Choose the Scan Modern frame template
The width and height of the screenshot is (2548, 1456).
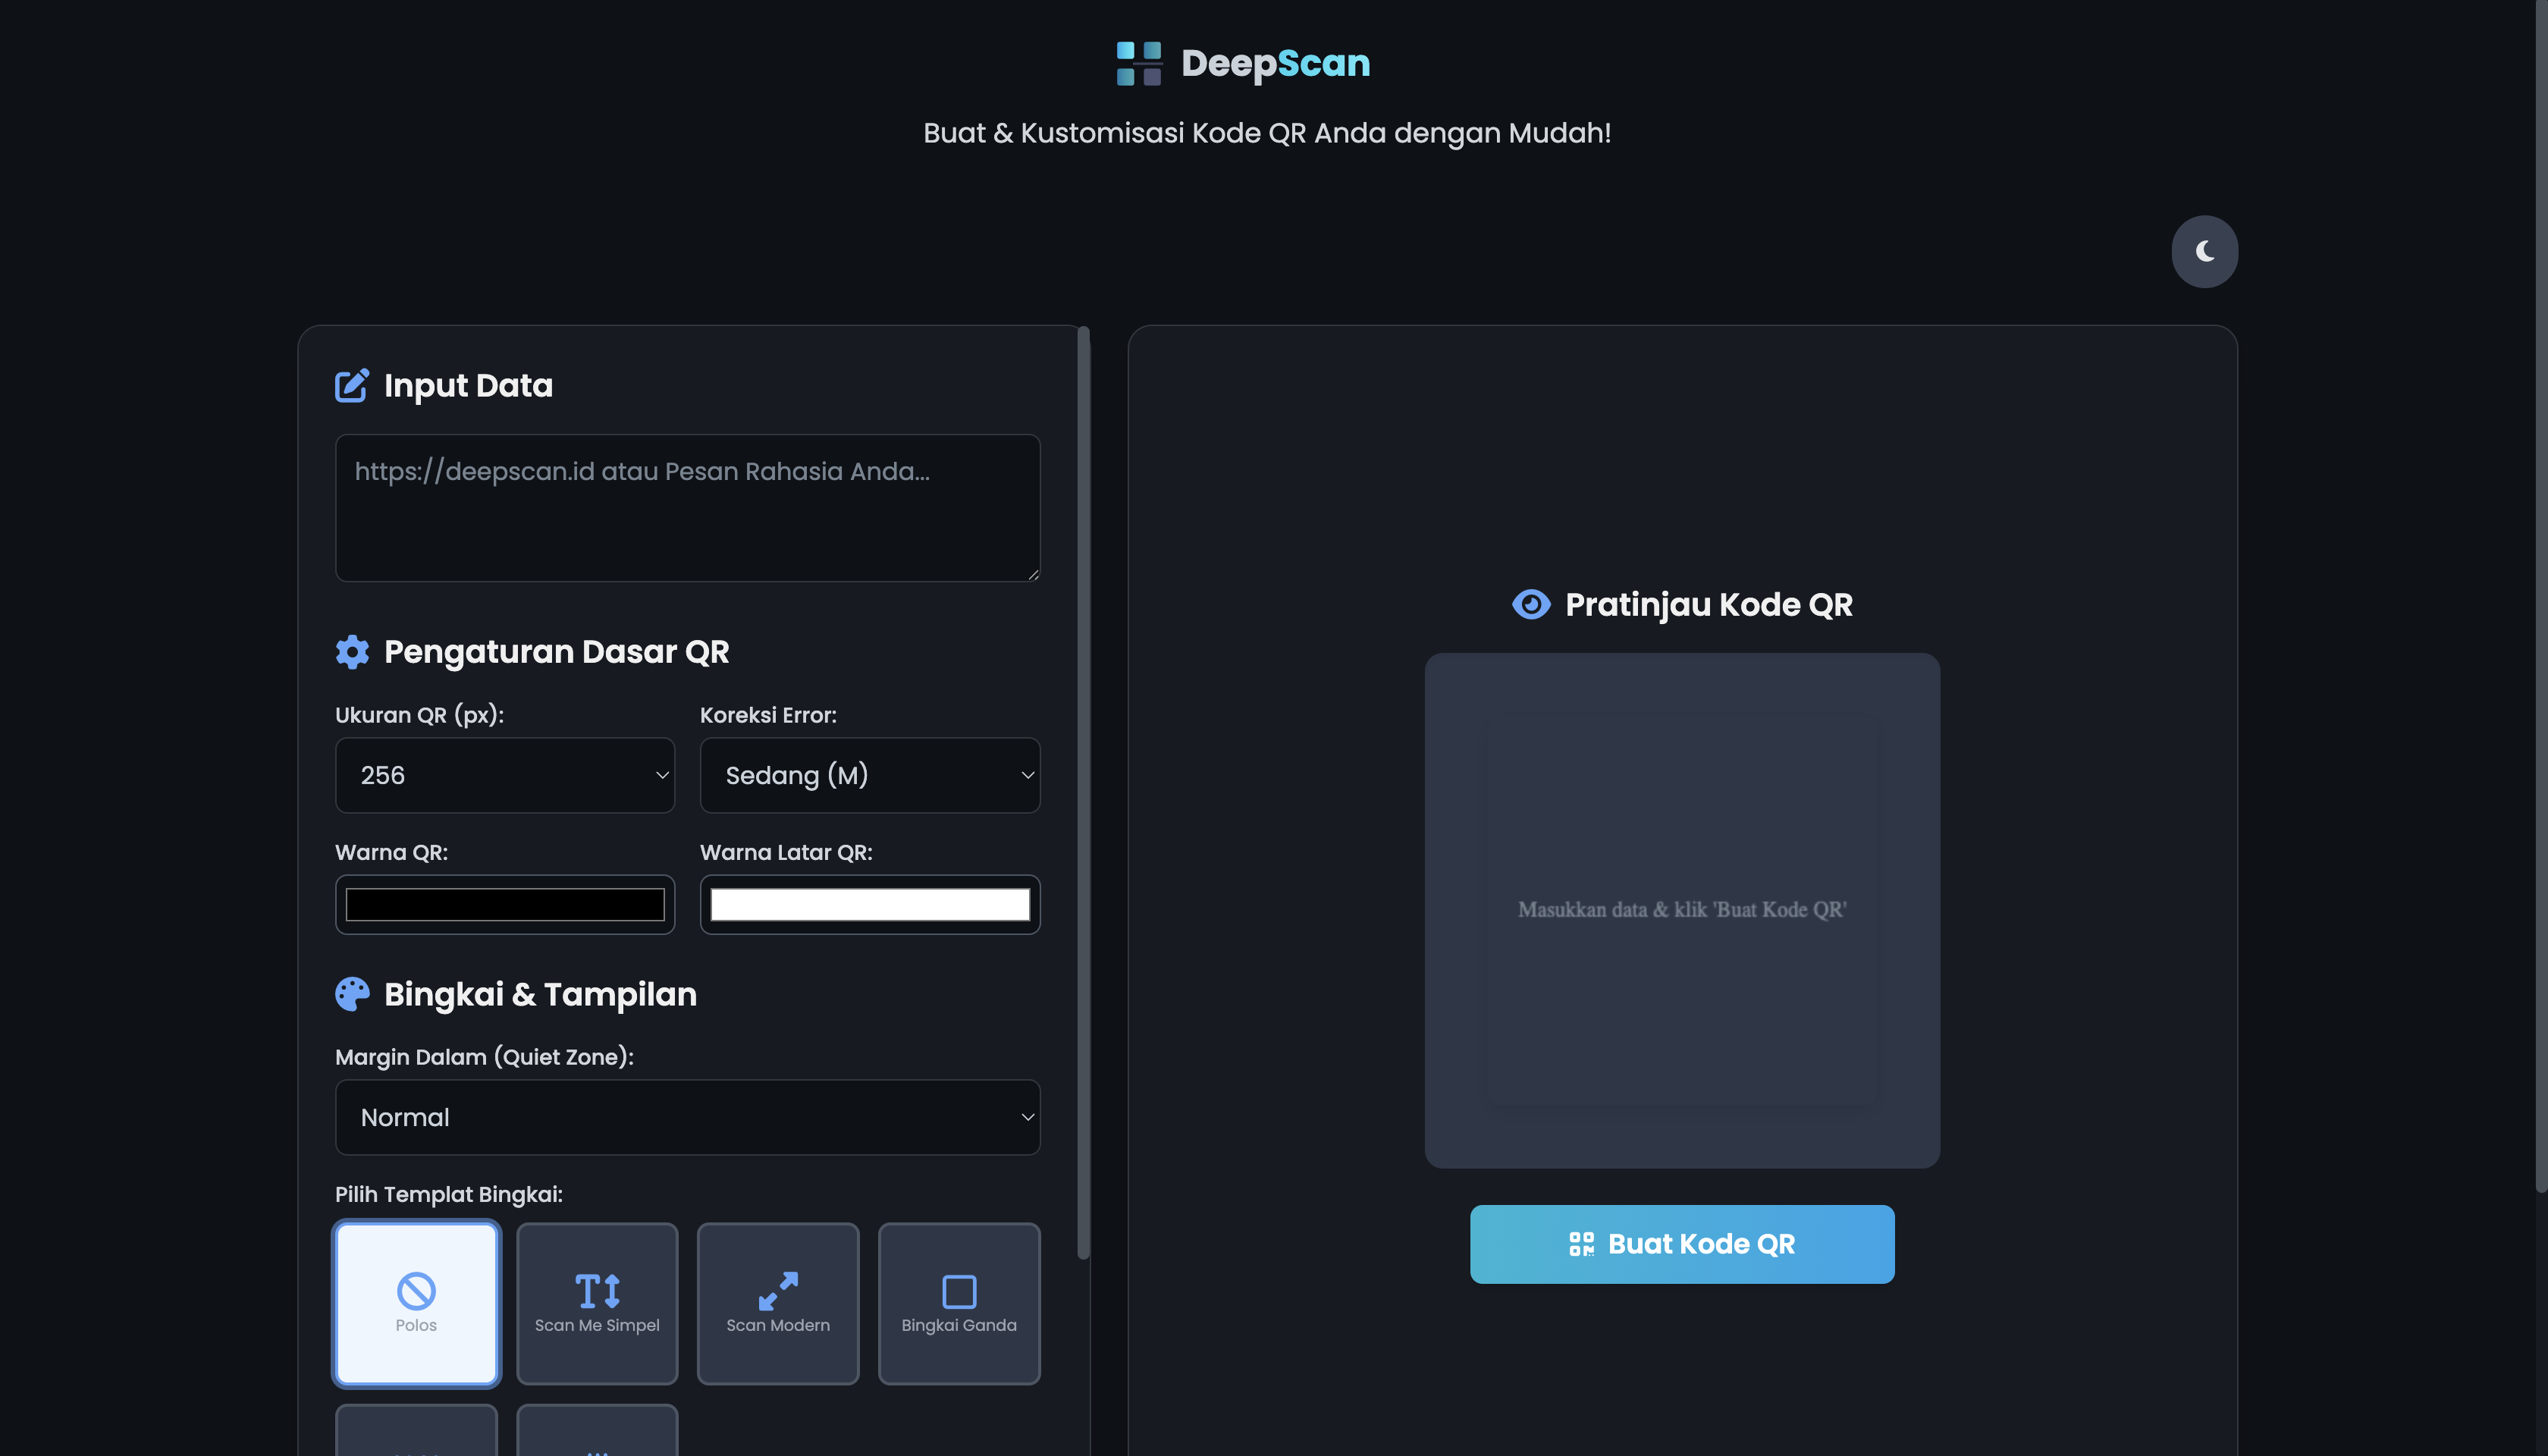pyautogui.click(x=778, y=1303)
